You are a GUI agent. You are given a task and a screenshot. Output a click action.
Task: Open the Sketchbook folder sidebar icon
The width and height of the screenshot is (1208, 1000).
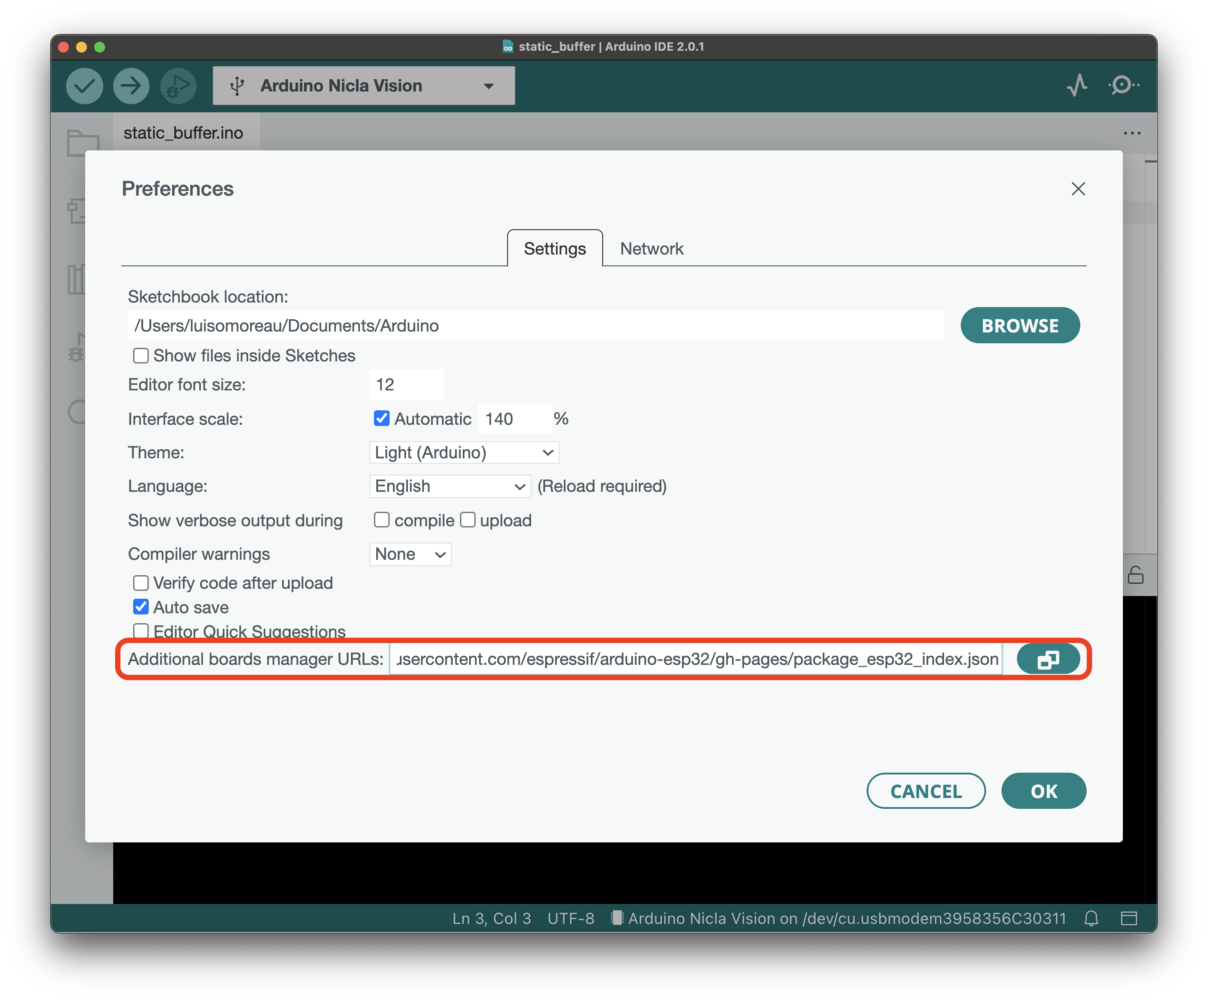(x=82, y=143)
